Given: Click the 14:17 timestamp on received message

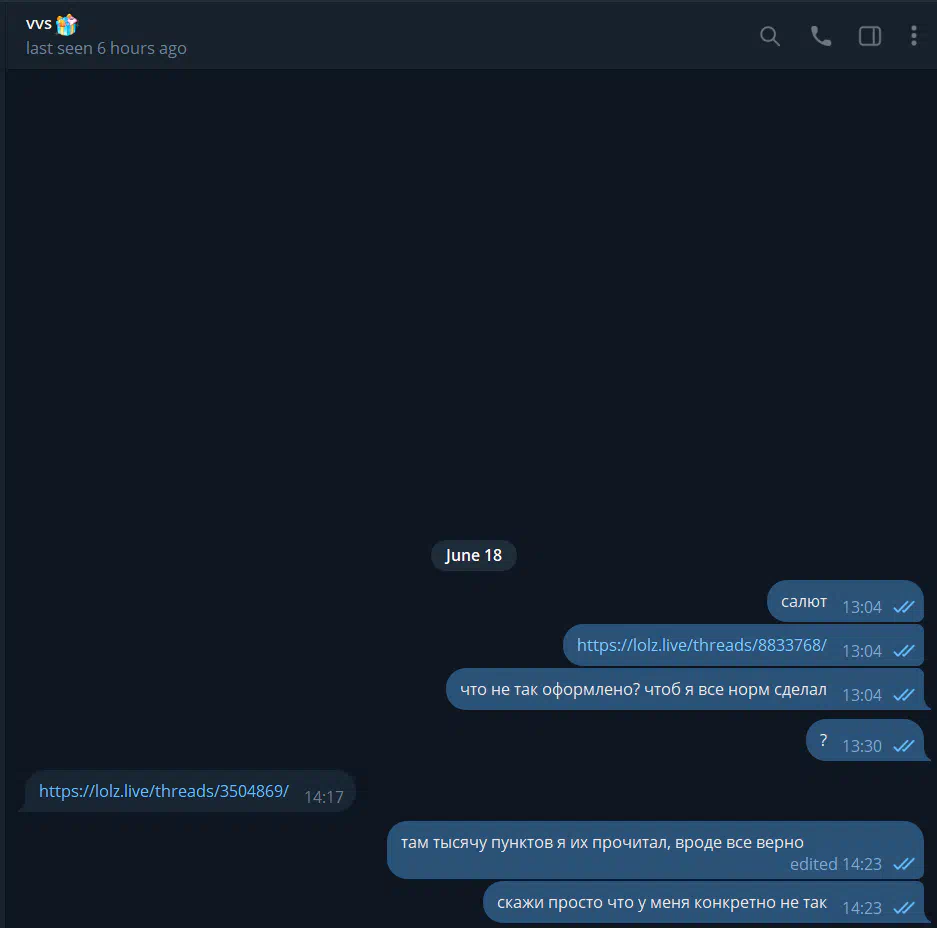Looking at the screenshot, I should click(x=324, y=797).
